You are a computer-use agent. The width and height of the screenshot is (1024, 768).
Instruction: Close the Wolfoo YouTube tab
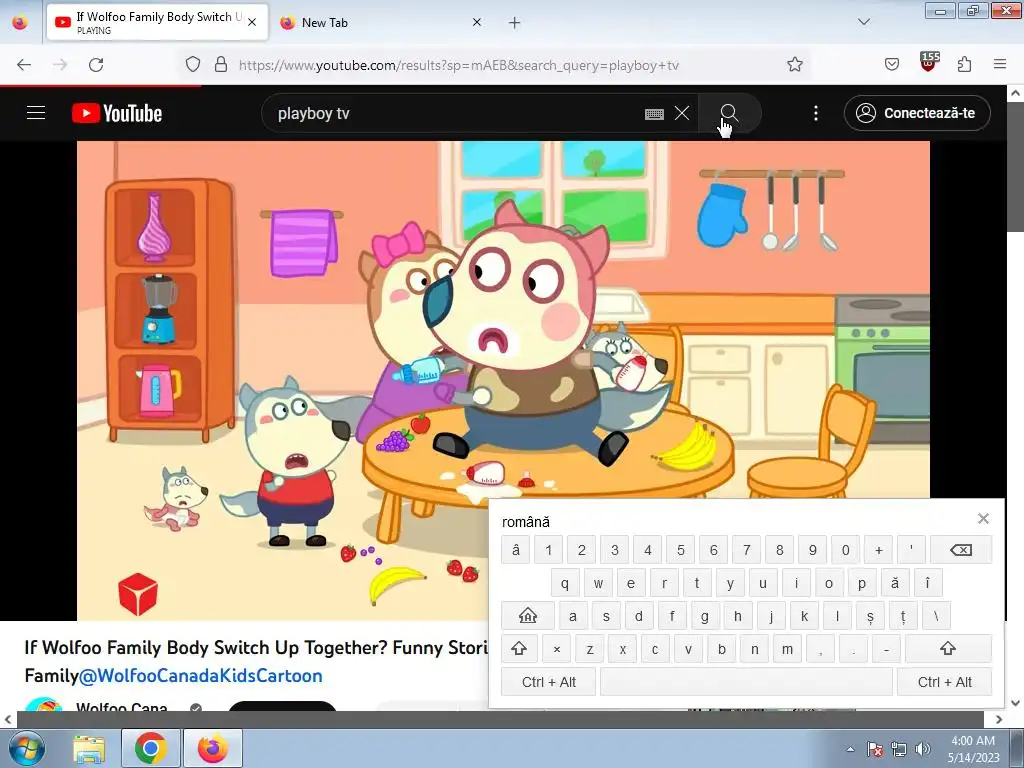click(252, 22)
